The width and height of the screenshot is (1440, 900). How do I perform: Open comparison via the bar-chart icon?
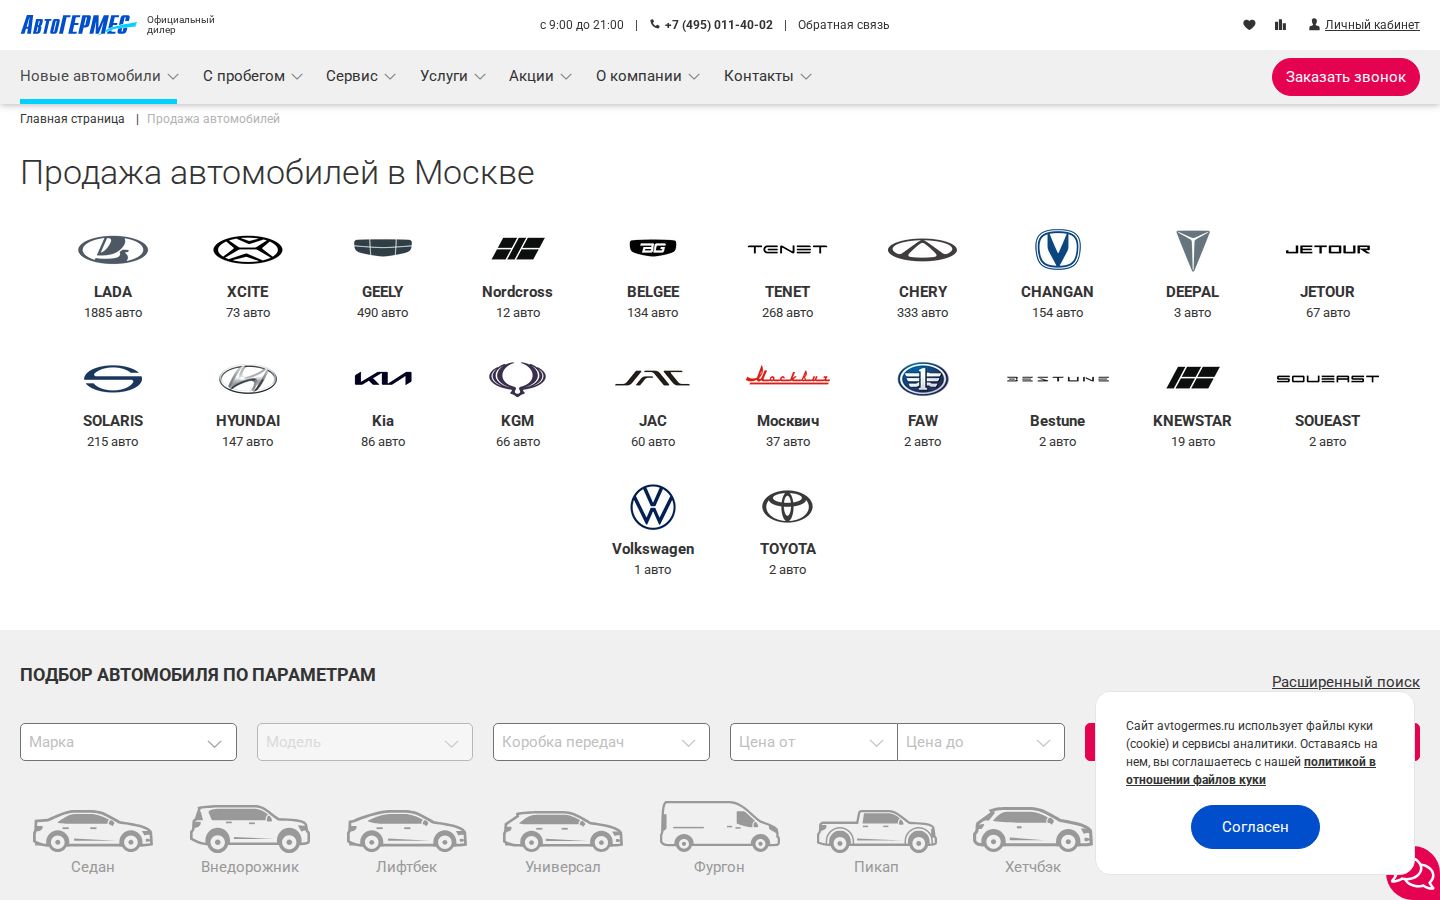[1280, 24]
